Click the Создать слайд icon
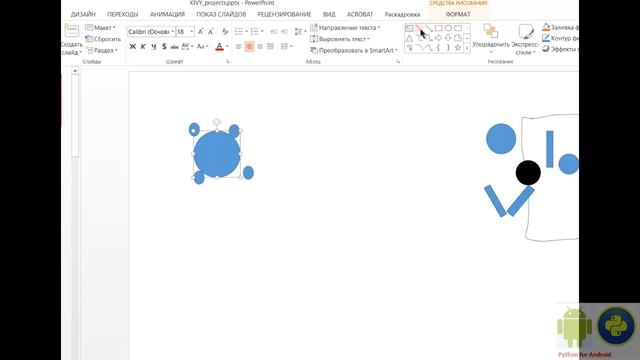Image resolution: width=640 pixels, height=360 pixels. 71,31
